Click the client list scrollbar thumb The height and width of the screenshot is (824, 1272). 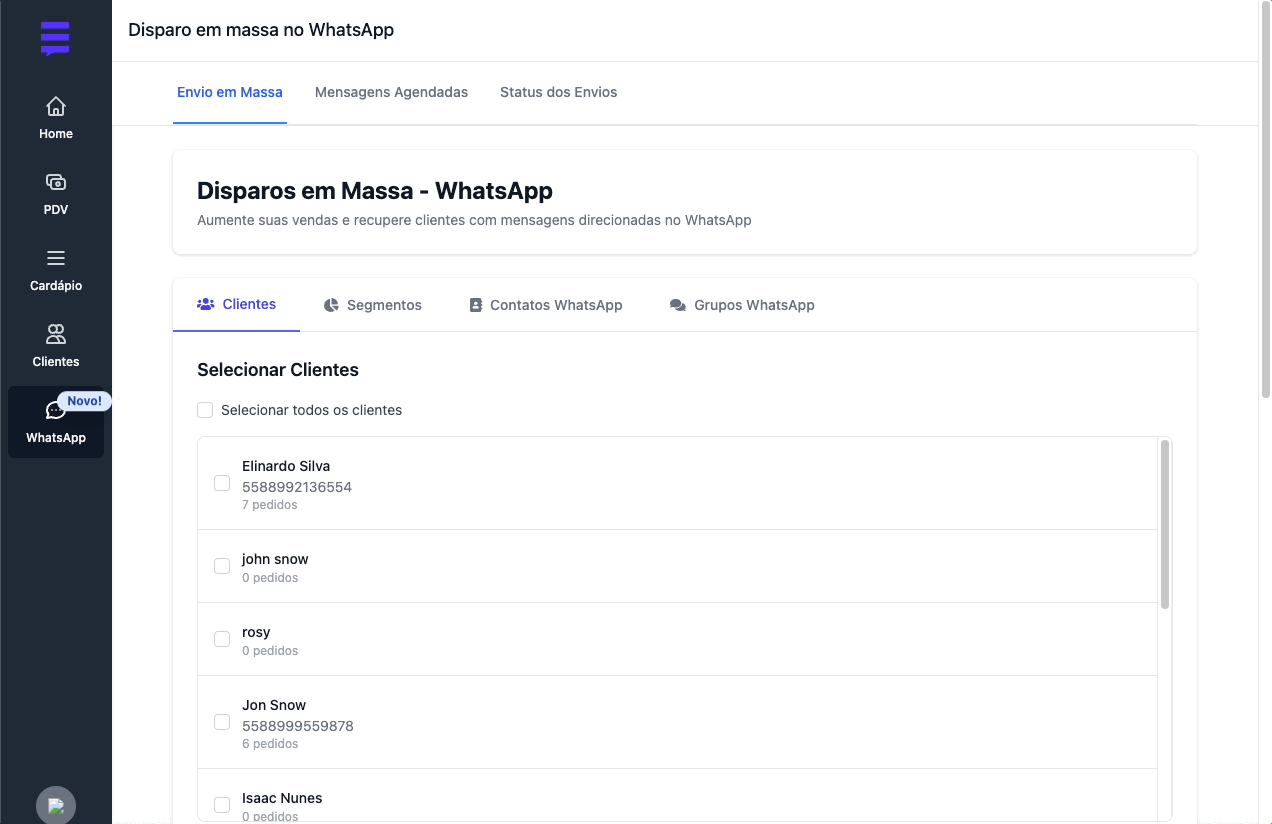(x=1165, y=524)
